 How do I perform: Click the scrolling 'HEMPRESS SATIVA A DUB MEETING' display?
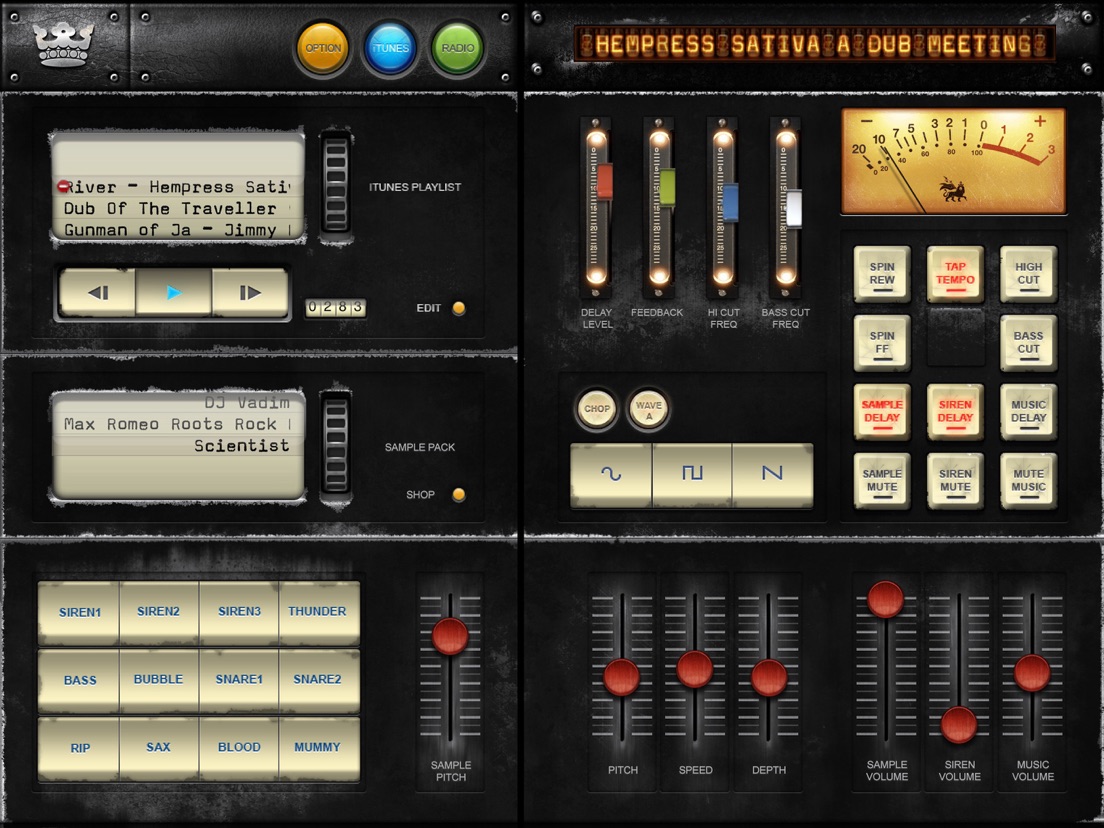tap(814, 44)
